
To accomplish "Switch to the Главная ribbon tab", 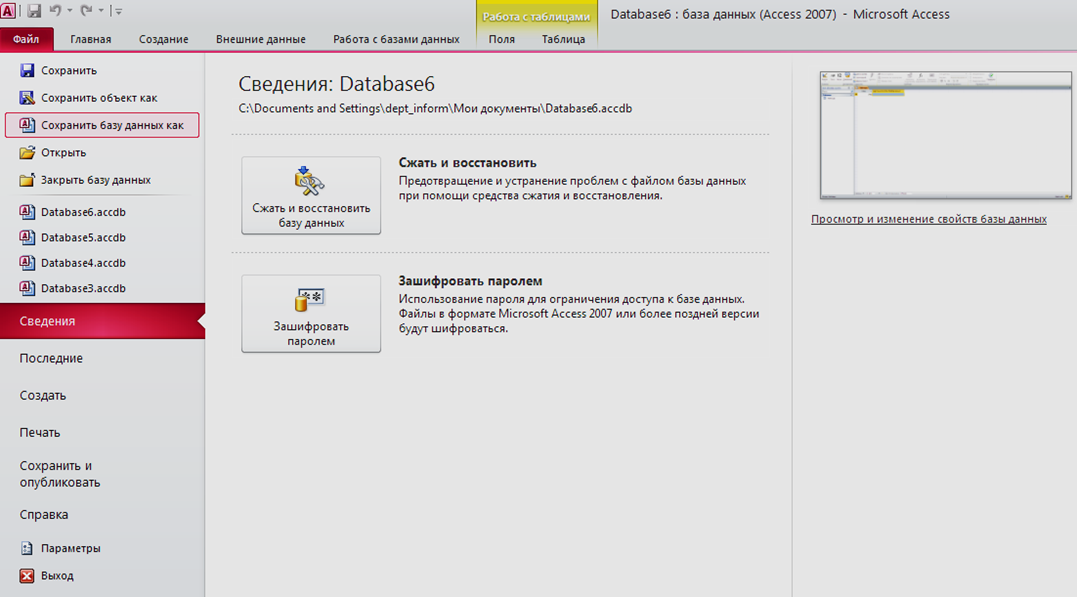I will (x=91, y=39).
